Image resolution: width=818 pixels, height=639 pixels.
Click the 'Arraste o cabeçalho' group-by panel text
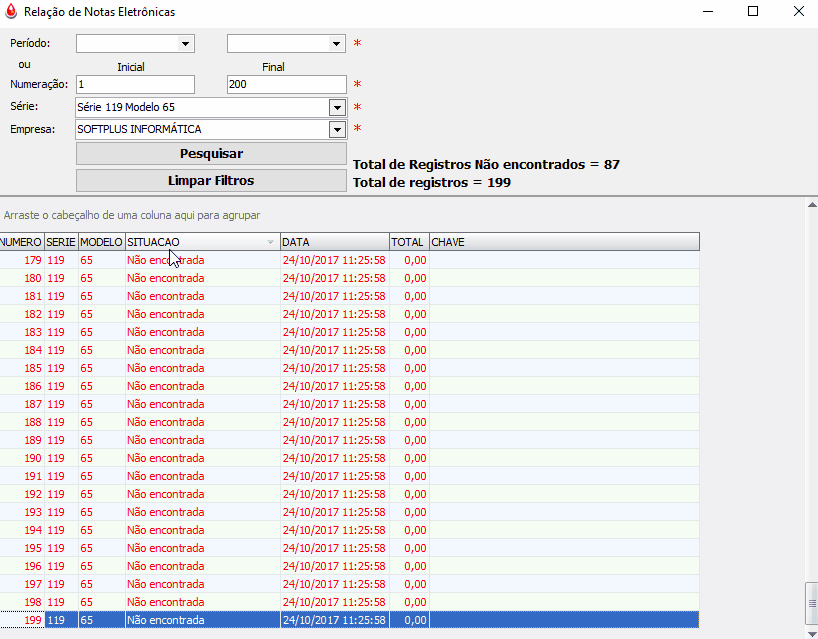point(132,215)
